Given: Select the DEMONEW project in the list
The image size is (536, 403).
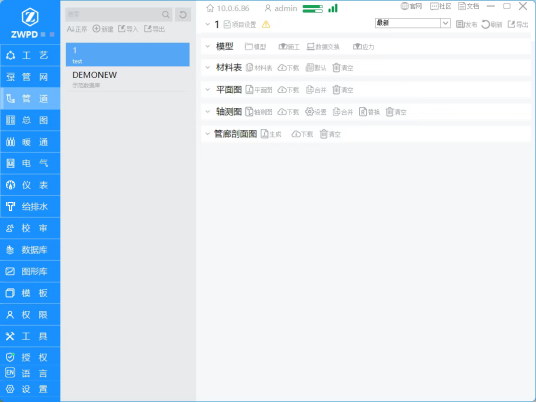Looking at the screenshot, I should click(128, 79).
